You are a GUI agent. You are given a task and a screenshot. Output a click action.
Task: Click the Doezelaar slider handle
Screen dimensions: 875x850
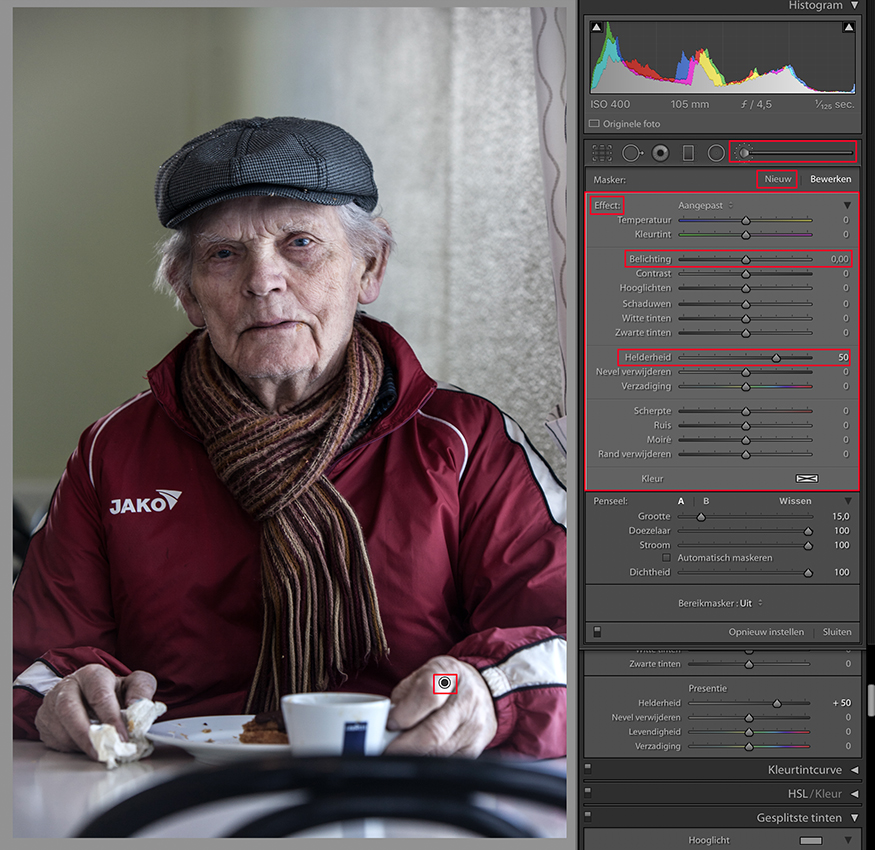pyautogui.click(x=807, y=531)
